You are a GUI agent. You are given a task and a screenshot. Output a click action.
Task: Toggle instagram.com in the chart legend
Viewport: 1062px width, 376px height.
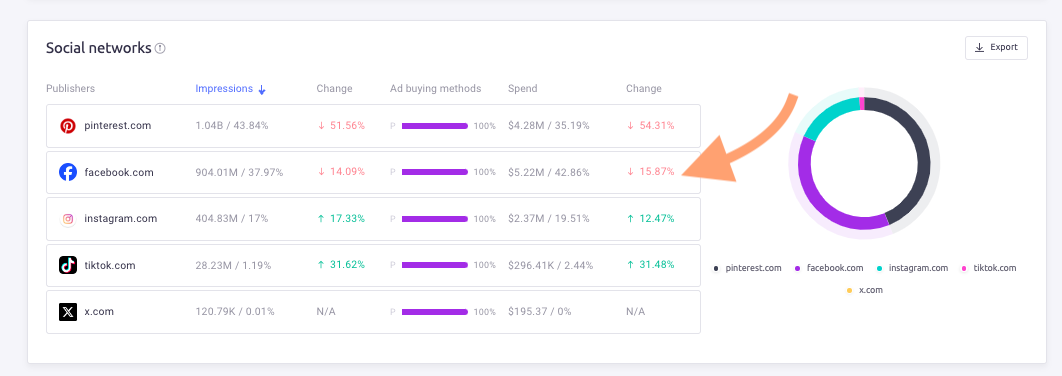tap(912, 268)
